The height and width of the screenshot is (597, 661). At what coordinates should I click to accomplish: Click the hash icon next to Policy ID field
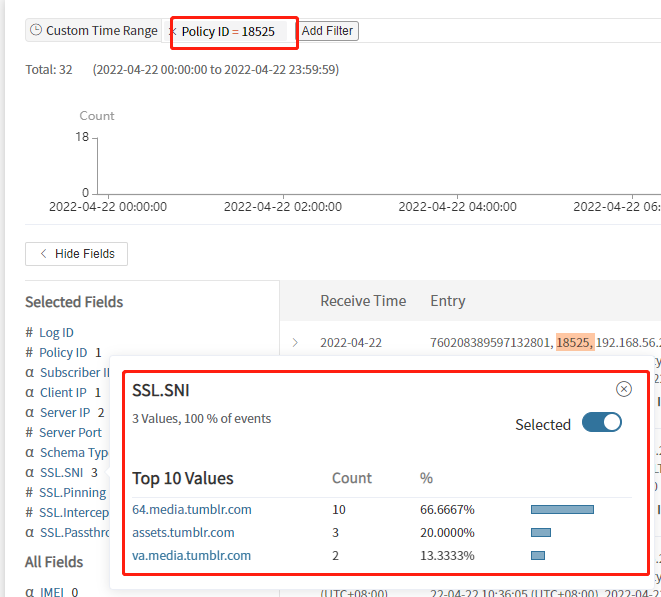click(29, 352)
